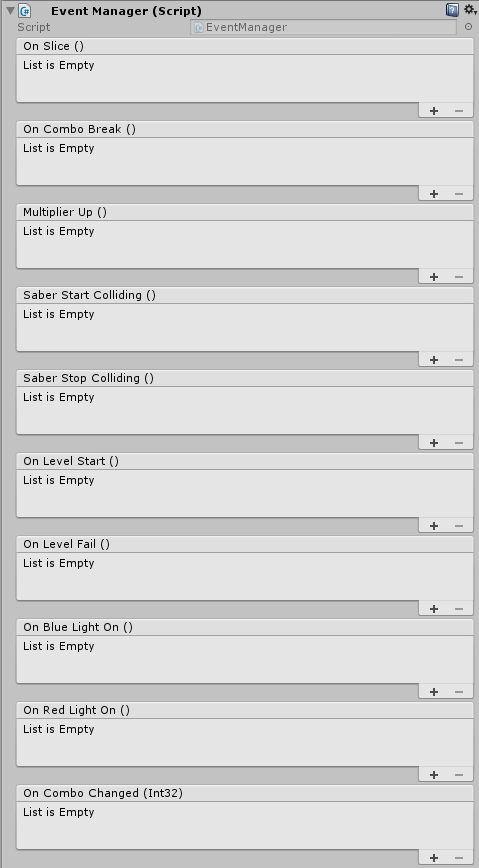Add listener to Saber Start Colliding
479x868 pixels.
[434, 360]
